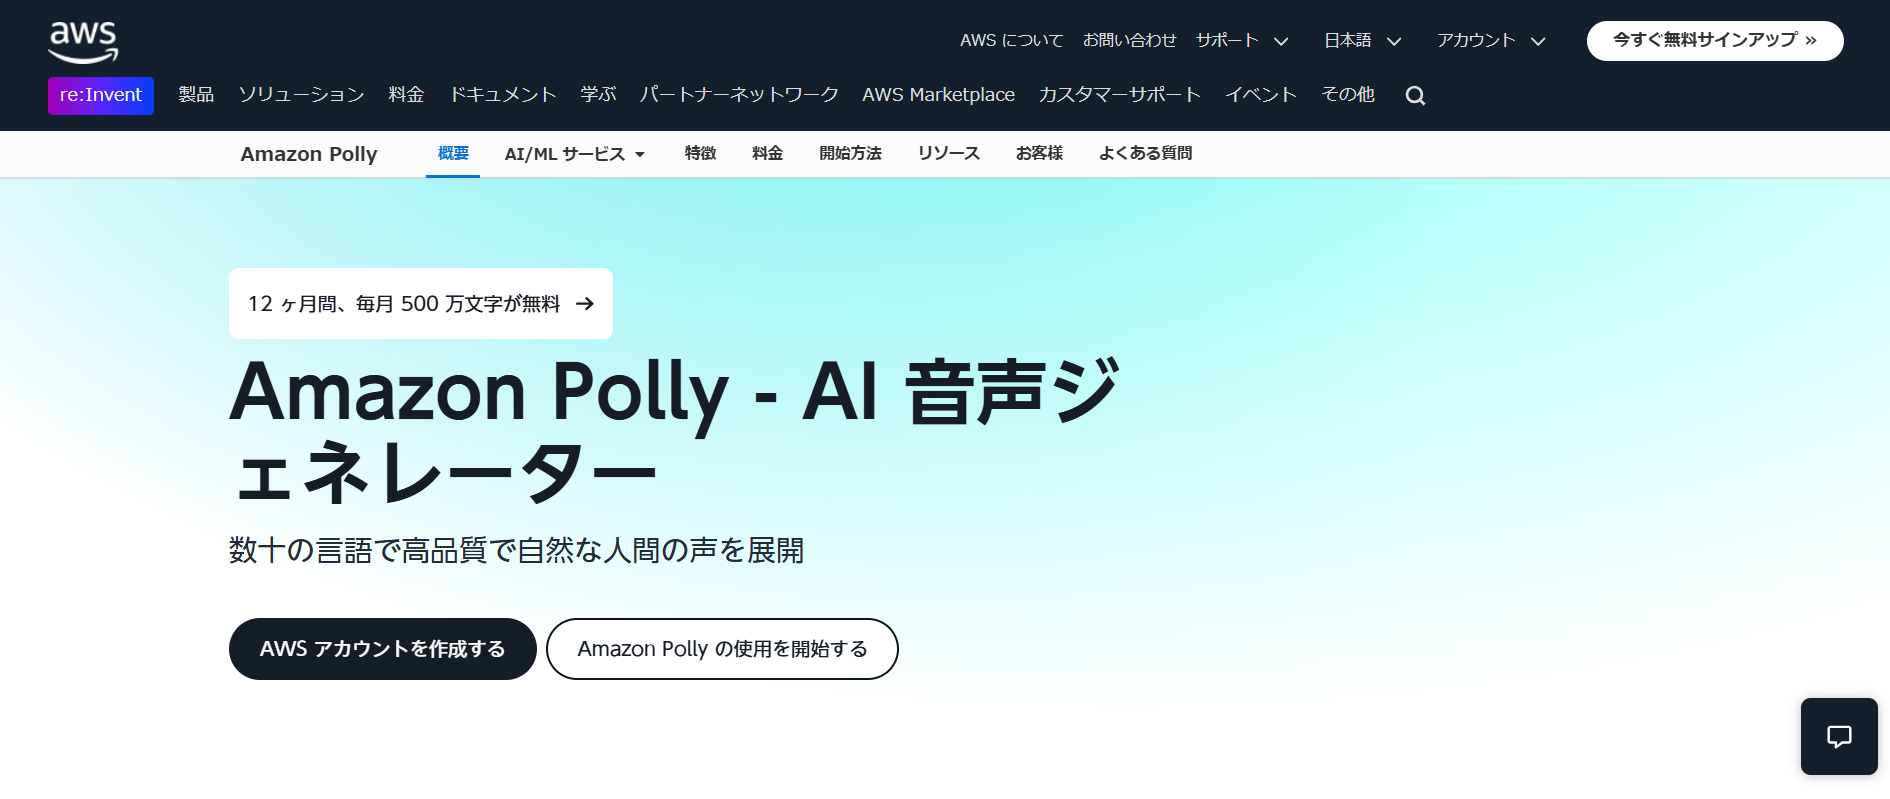Click the 数十の言語で高品質で自然な人間の声を展開 subtitle
The image size is (1890, 799).
516,550
